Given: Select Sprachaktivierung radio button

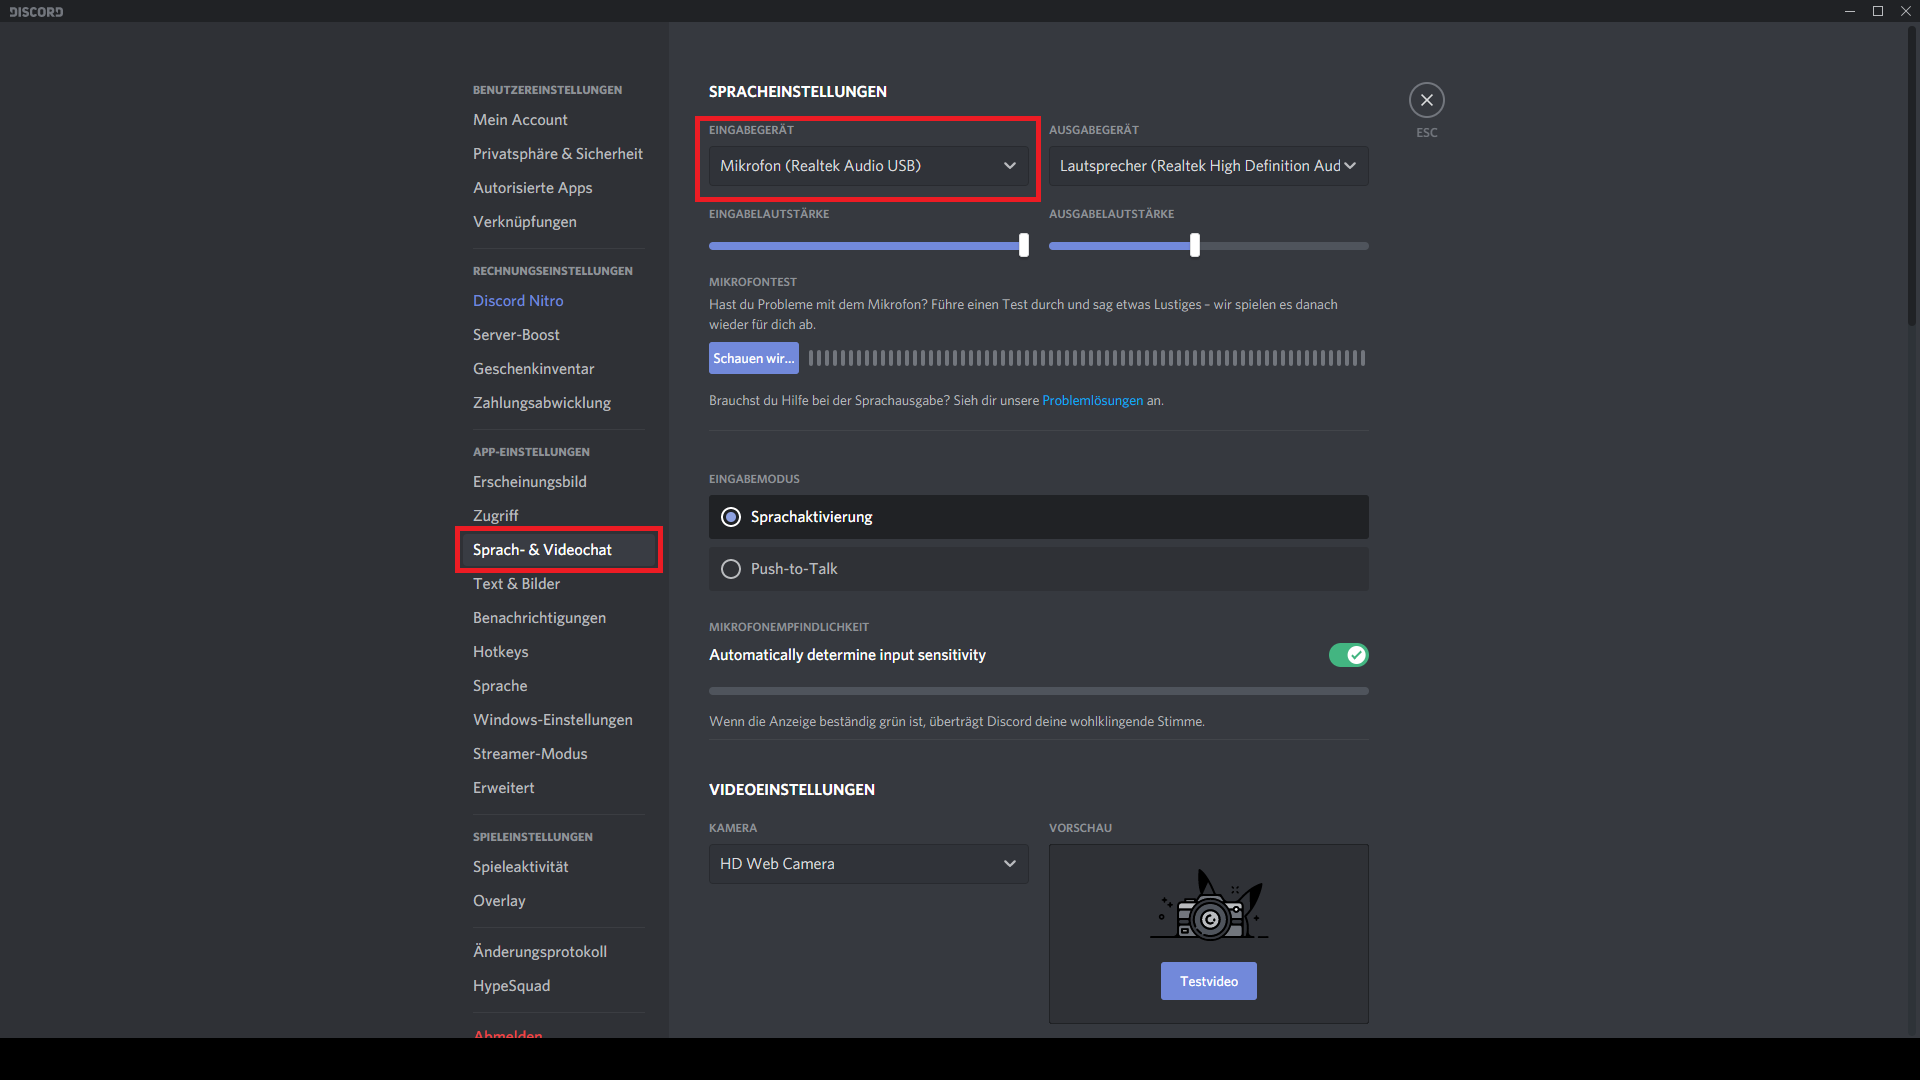Looking at the screenshot, I should point(731,516).
